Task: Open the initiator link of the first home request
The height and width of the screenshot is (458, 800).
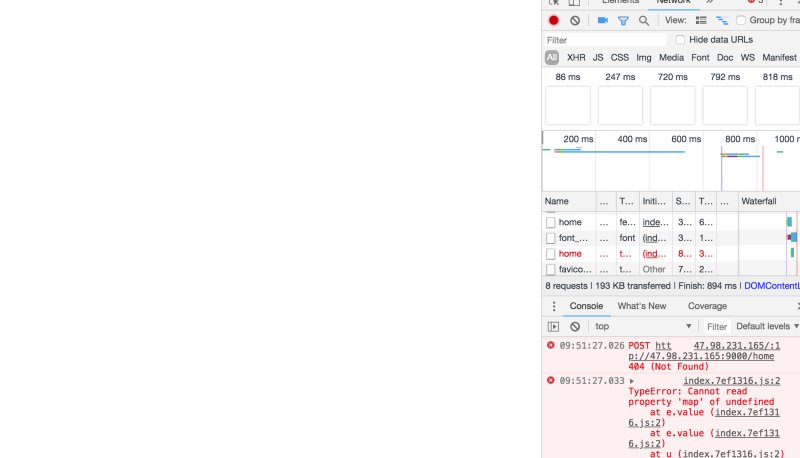Action: (655, 222)
